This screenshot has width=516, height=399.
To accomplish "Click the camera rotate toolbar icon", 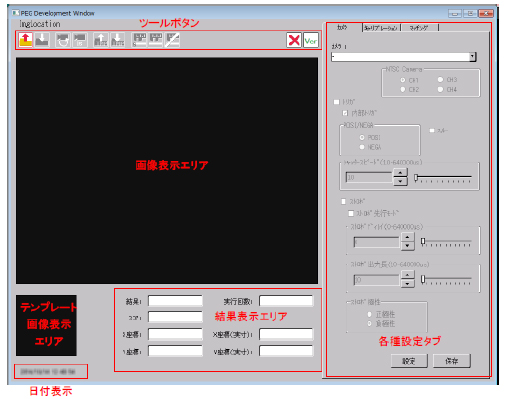I will [63, 40].
